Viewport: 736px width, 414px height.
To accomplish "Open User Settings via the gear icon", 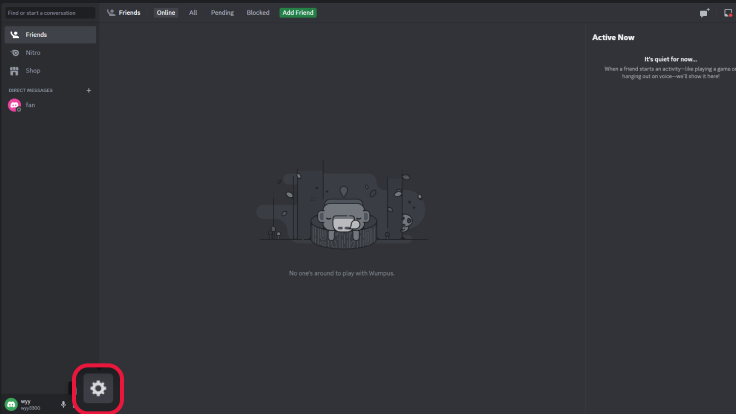I will (x=98, y=388).
